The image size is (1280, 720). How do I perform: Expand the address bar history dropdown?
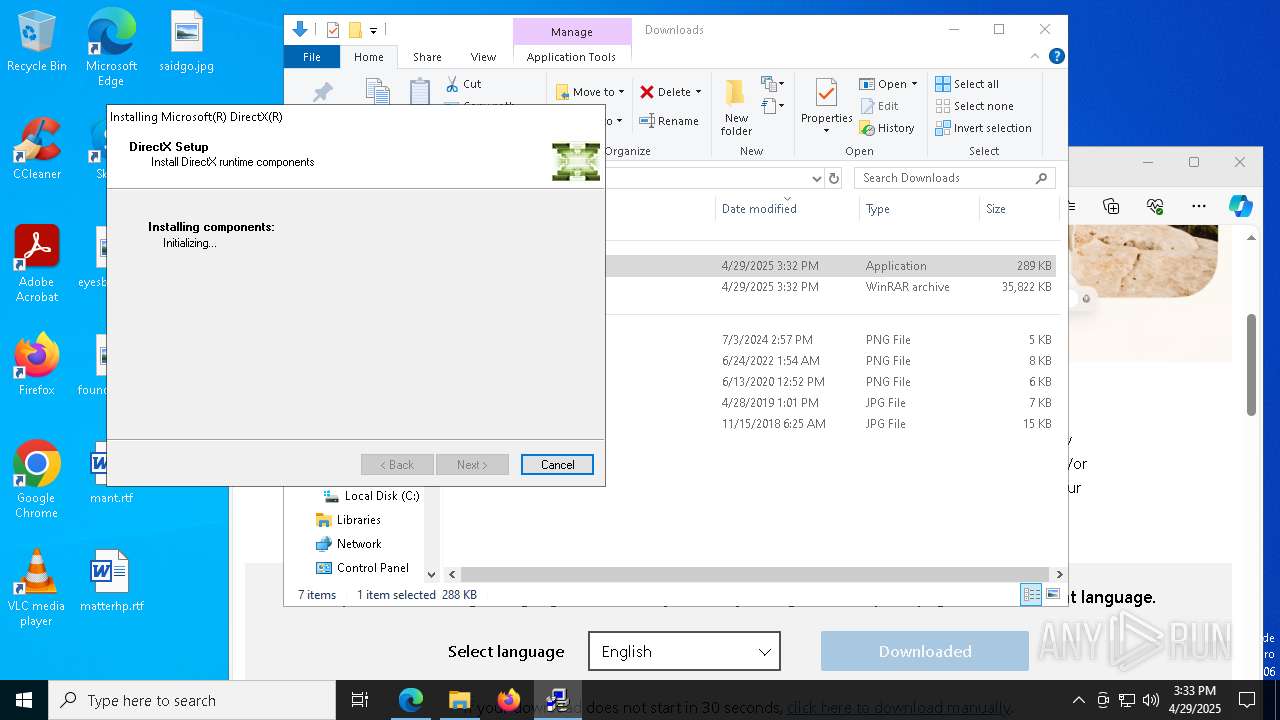[x=816, y=178]
